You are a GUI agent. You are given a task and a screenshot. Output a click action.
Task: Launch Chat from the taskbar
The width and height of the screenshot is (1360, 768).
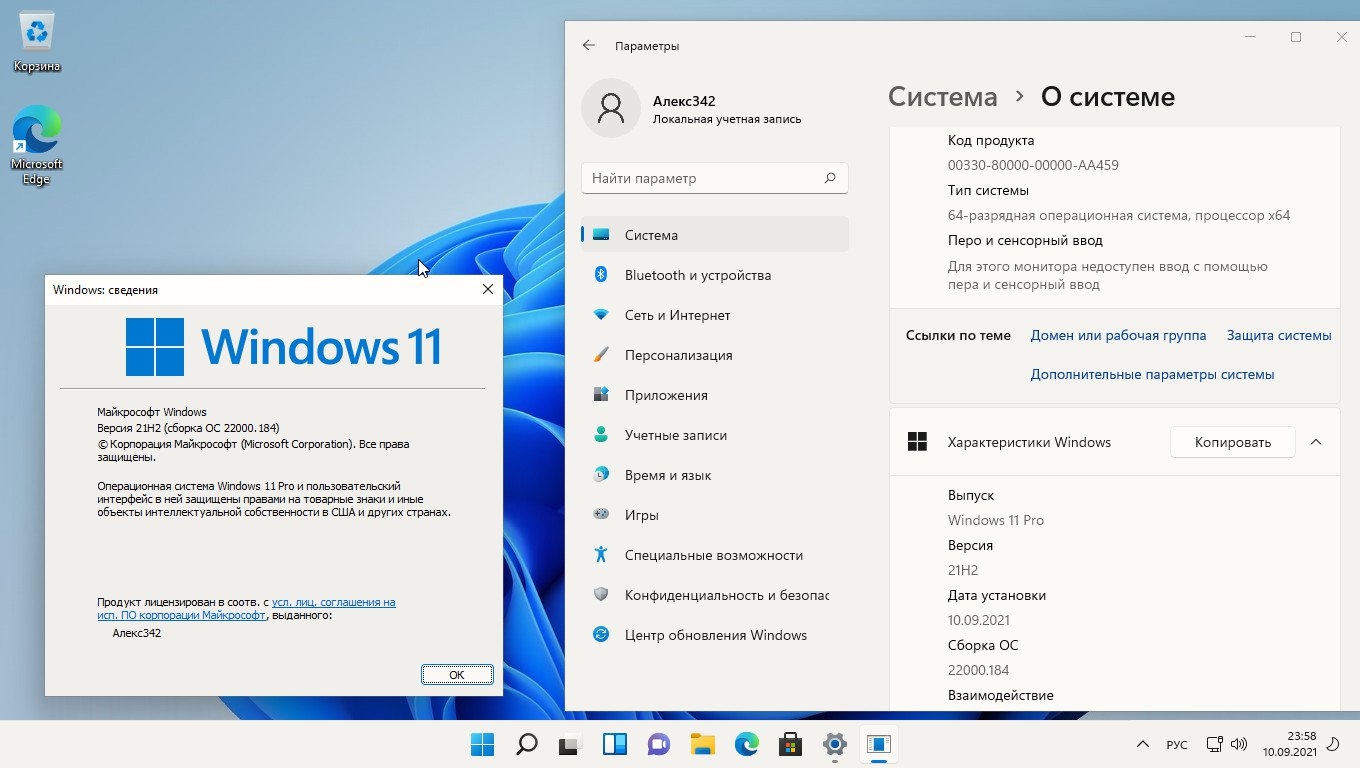658,744
